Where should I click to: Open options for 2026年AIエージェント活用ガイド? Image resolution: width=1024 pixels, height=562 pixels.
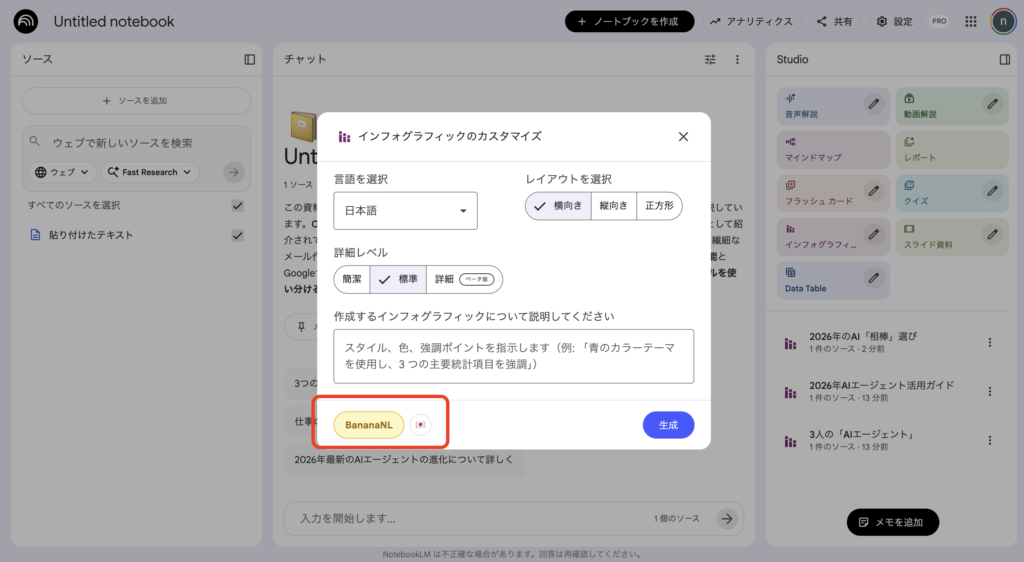pos(990,391)
